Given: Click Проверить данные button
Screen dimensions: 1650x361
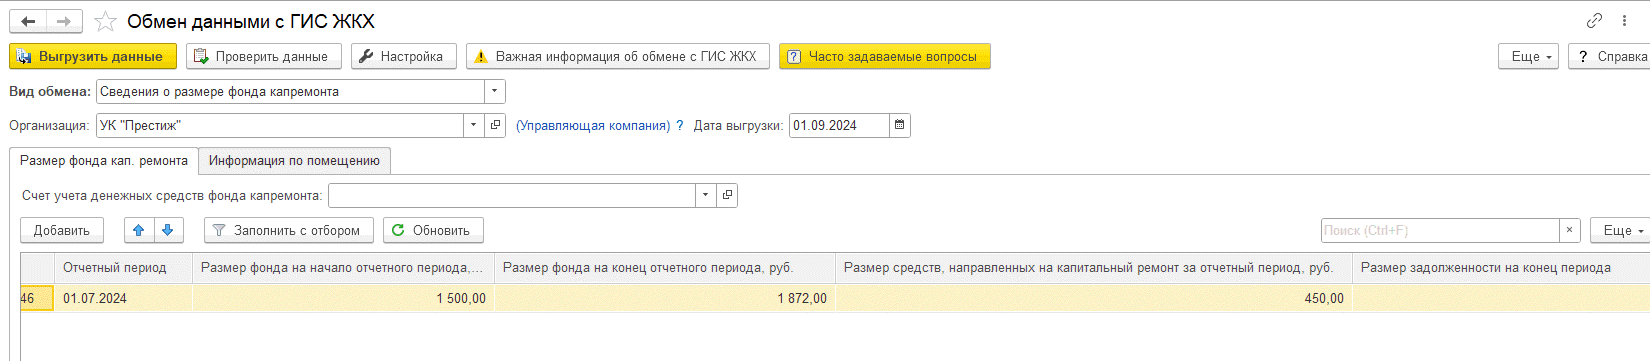Looking at the screenshot, I should [264, 56].
